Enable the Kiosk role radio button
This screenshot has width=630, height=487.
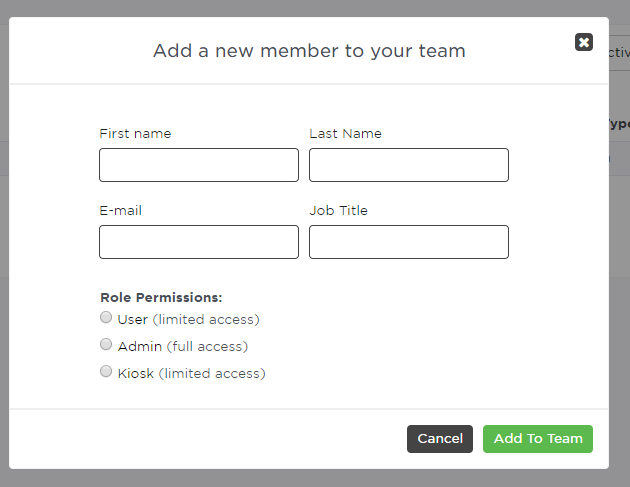106,372
